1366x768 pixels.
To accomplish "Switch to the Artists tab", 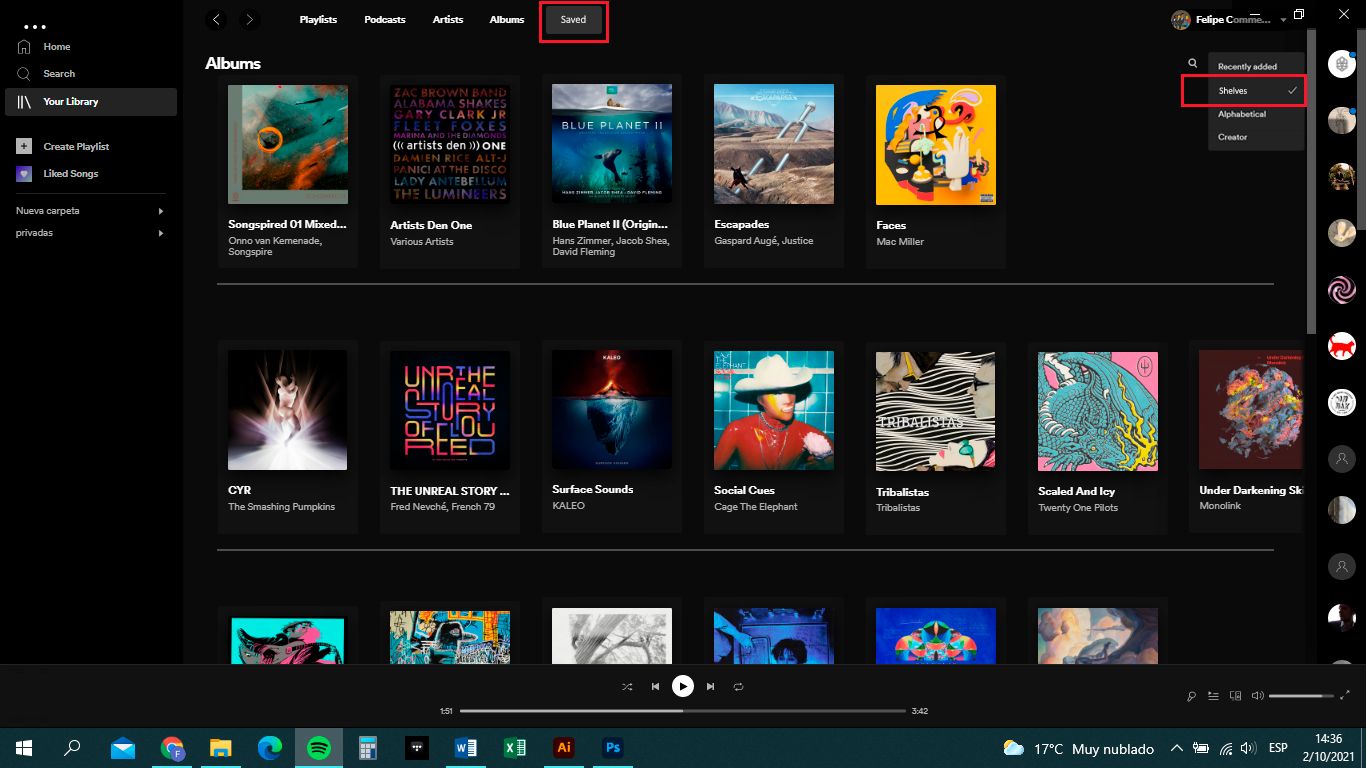I will pos(447,19).
